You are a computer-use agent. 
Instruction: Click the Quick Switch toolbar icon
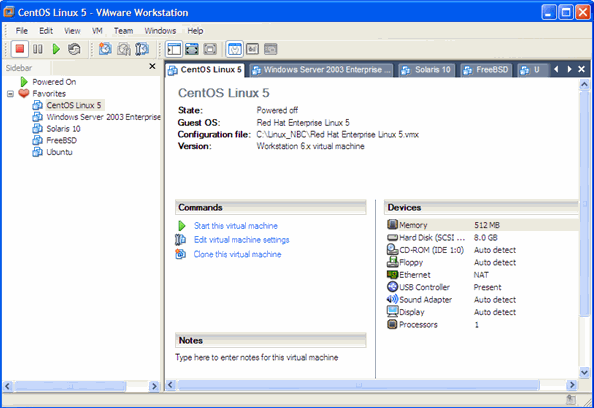[x=210, y=49]
